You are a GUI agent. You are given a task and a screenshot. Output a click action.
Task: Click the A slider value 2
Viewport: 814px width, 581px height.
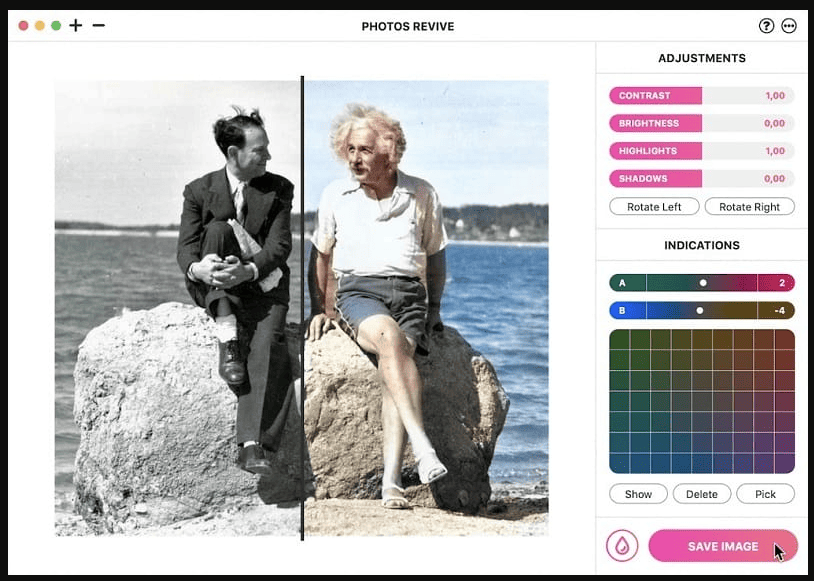tap(782, 283)
